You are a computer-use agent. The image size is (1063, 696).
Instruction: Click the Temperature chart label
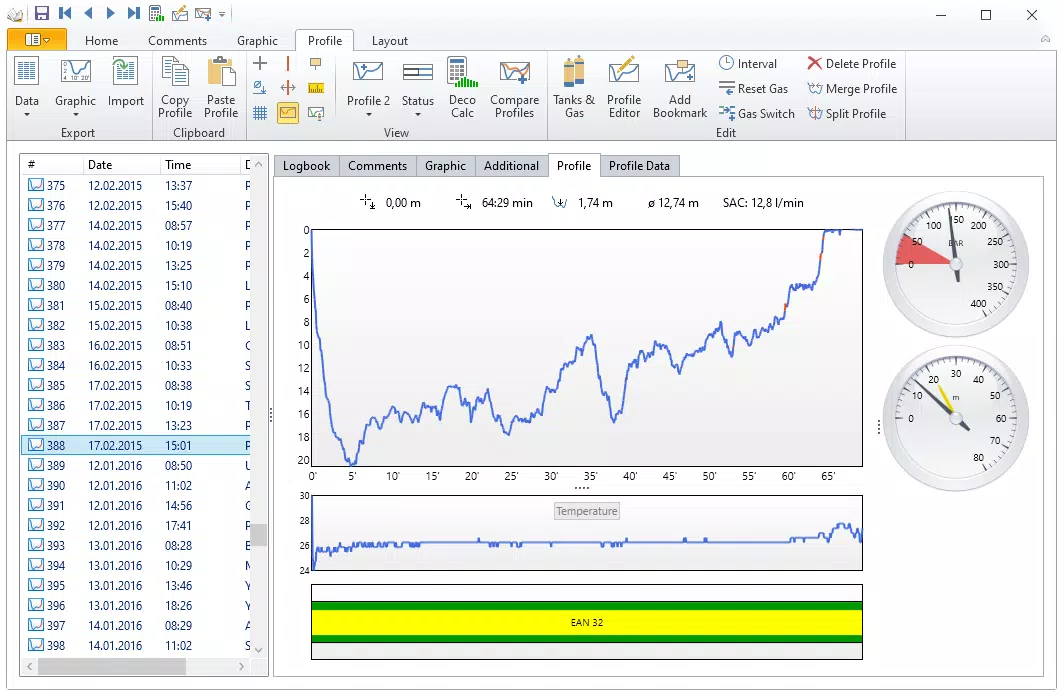click(x=586, y=511)
